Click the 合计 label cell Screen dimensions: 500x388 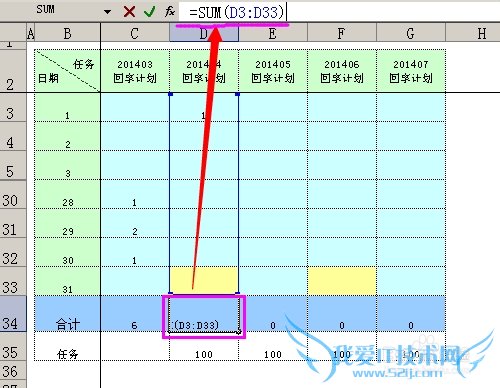pyautogui.click(x=68, y=314)
